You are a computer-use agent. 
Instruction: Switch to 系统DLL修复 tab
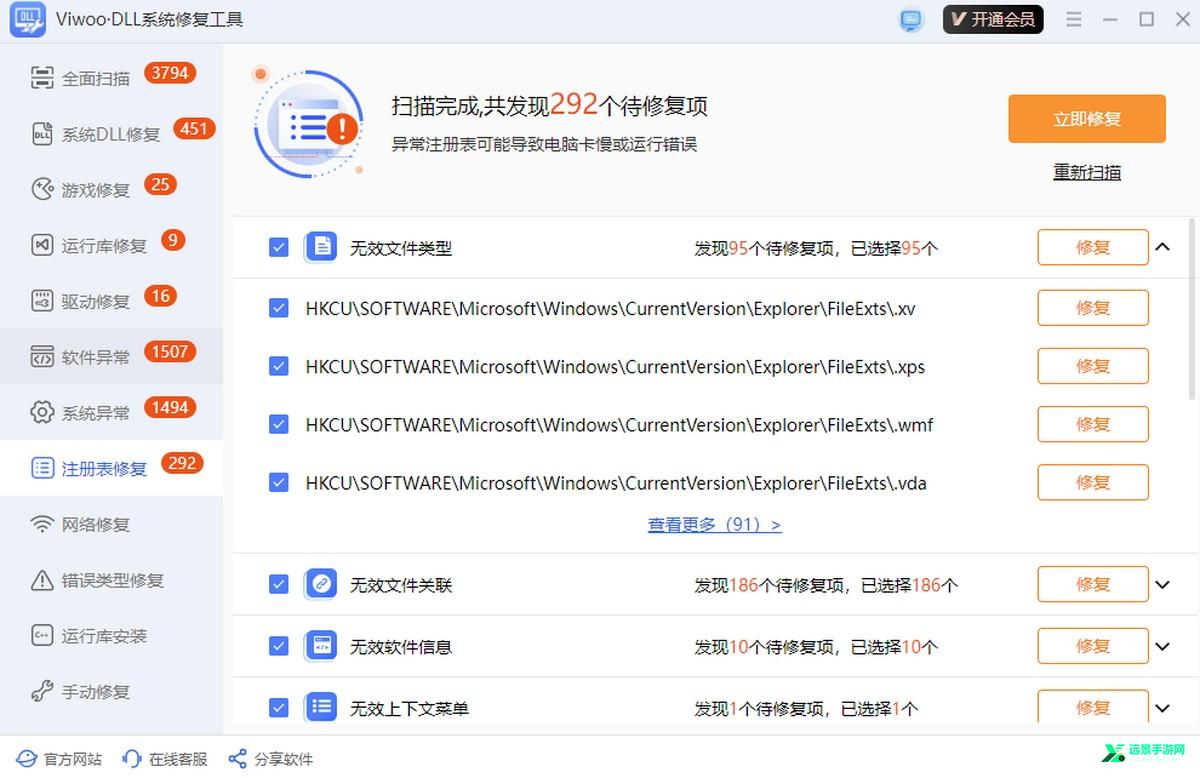[x=111, y=134]
